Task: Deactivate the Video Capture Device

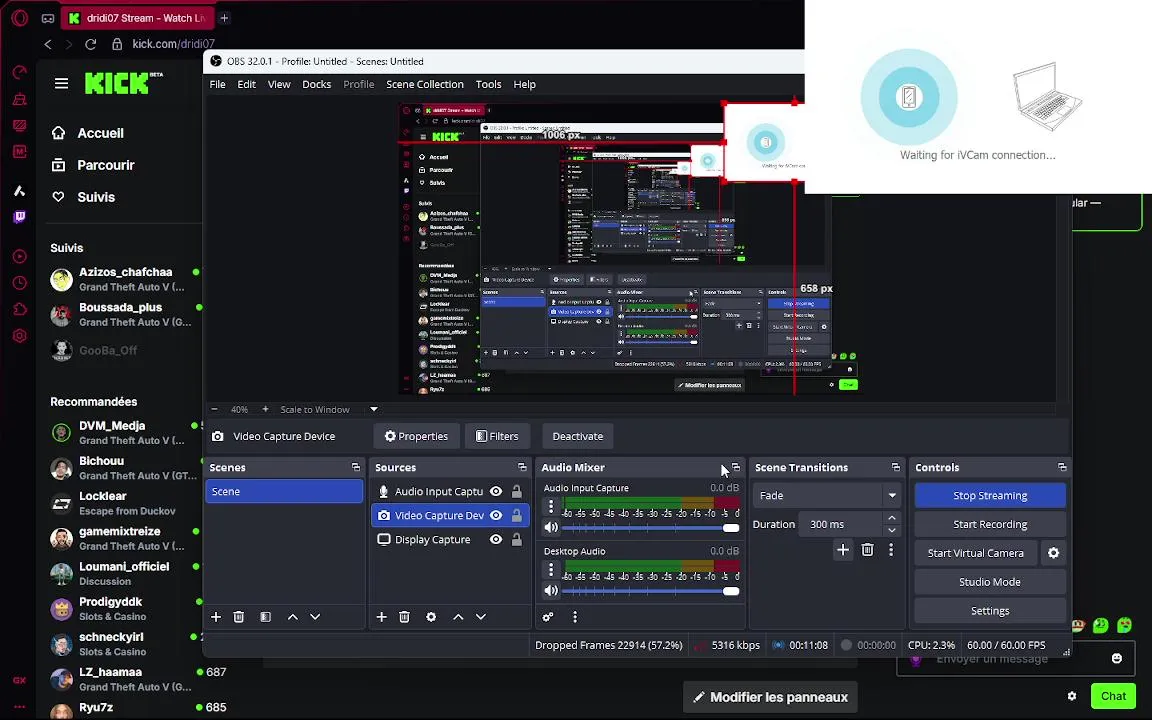Action: [577, 436]
